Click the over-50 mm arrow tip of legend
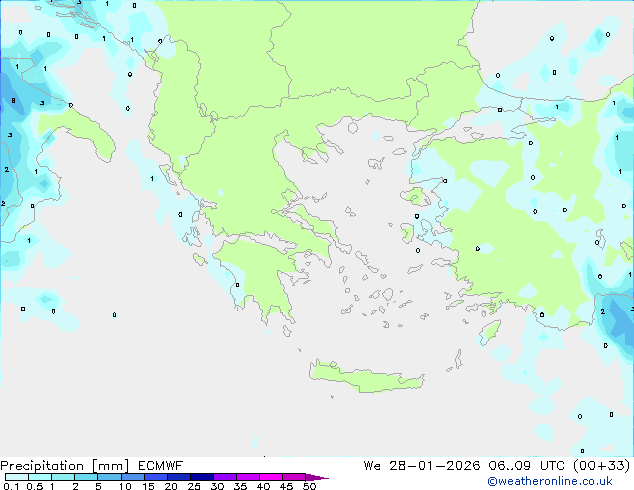The image size is (634, 490). click(317, 477)
